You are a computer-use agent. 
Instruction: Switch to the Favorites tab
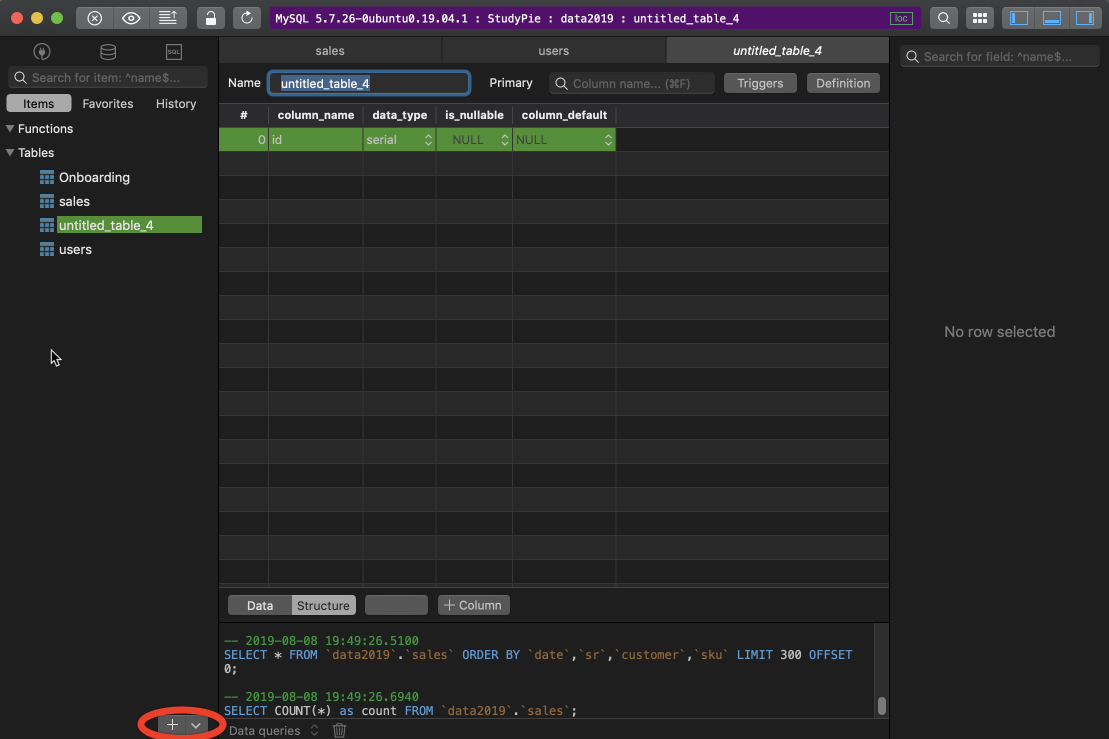pyautogui.click(x=108, y=103)
